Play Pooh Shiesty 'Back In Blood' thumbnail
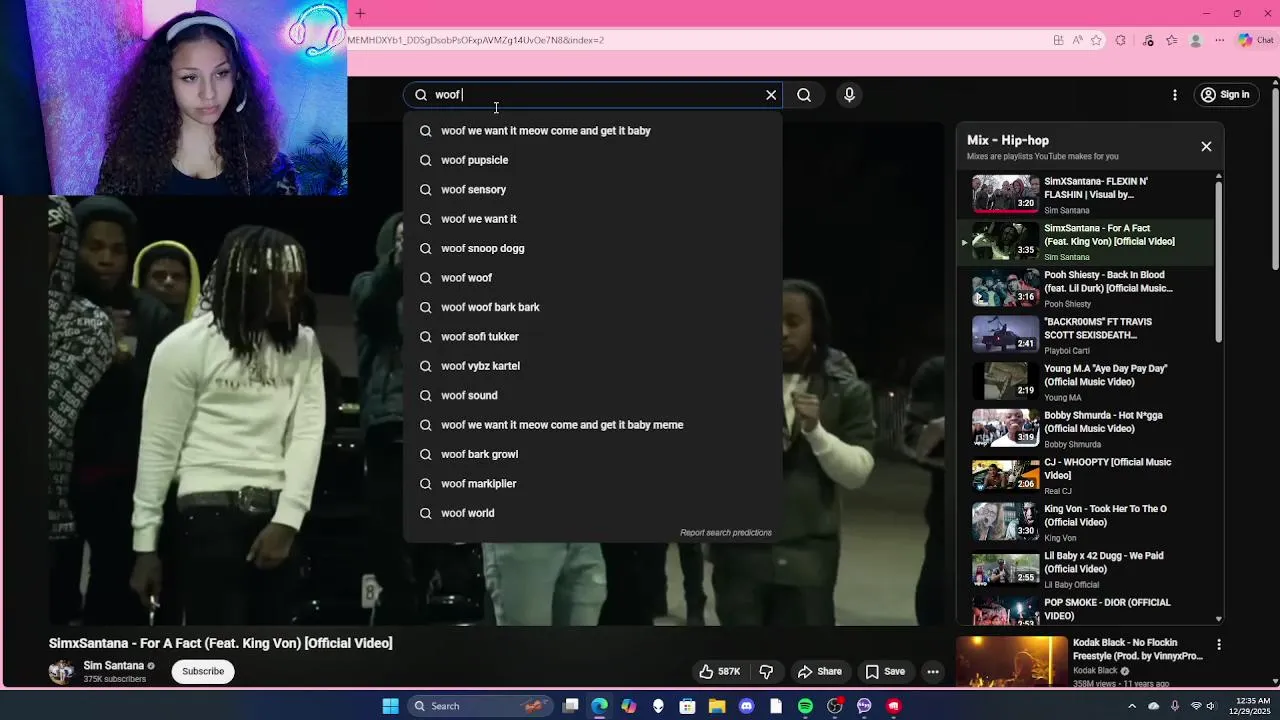The width and height of the screenshot is (1280, 720). click(x=1006, y=288)
